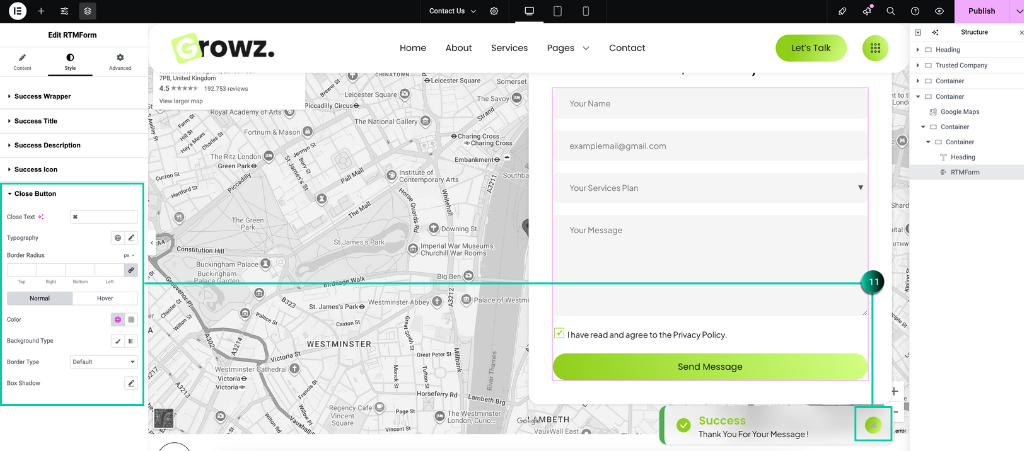Click the Send Message button
Image resolution: width=1024 pixels, height=451 pixels.
pyautogui.click(x=709, y=367)
